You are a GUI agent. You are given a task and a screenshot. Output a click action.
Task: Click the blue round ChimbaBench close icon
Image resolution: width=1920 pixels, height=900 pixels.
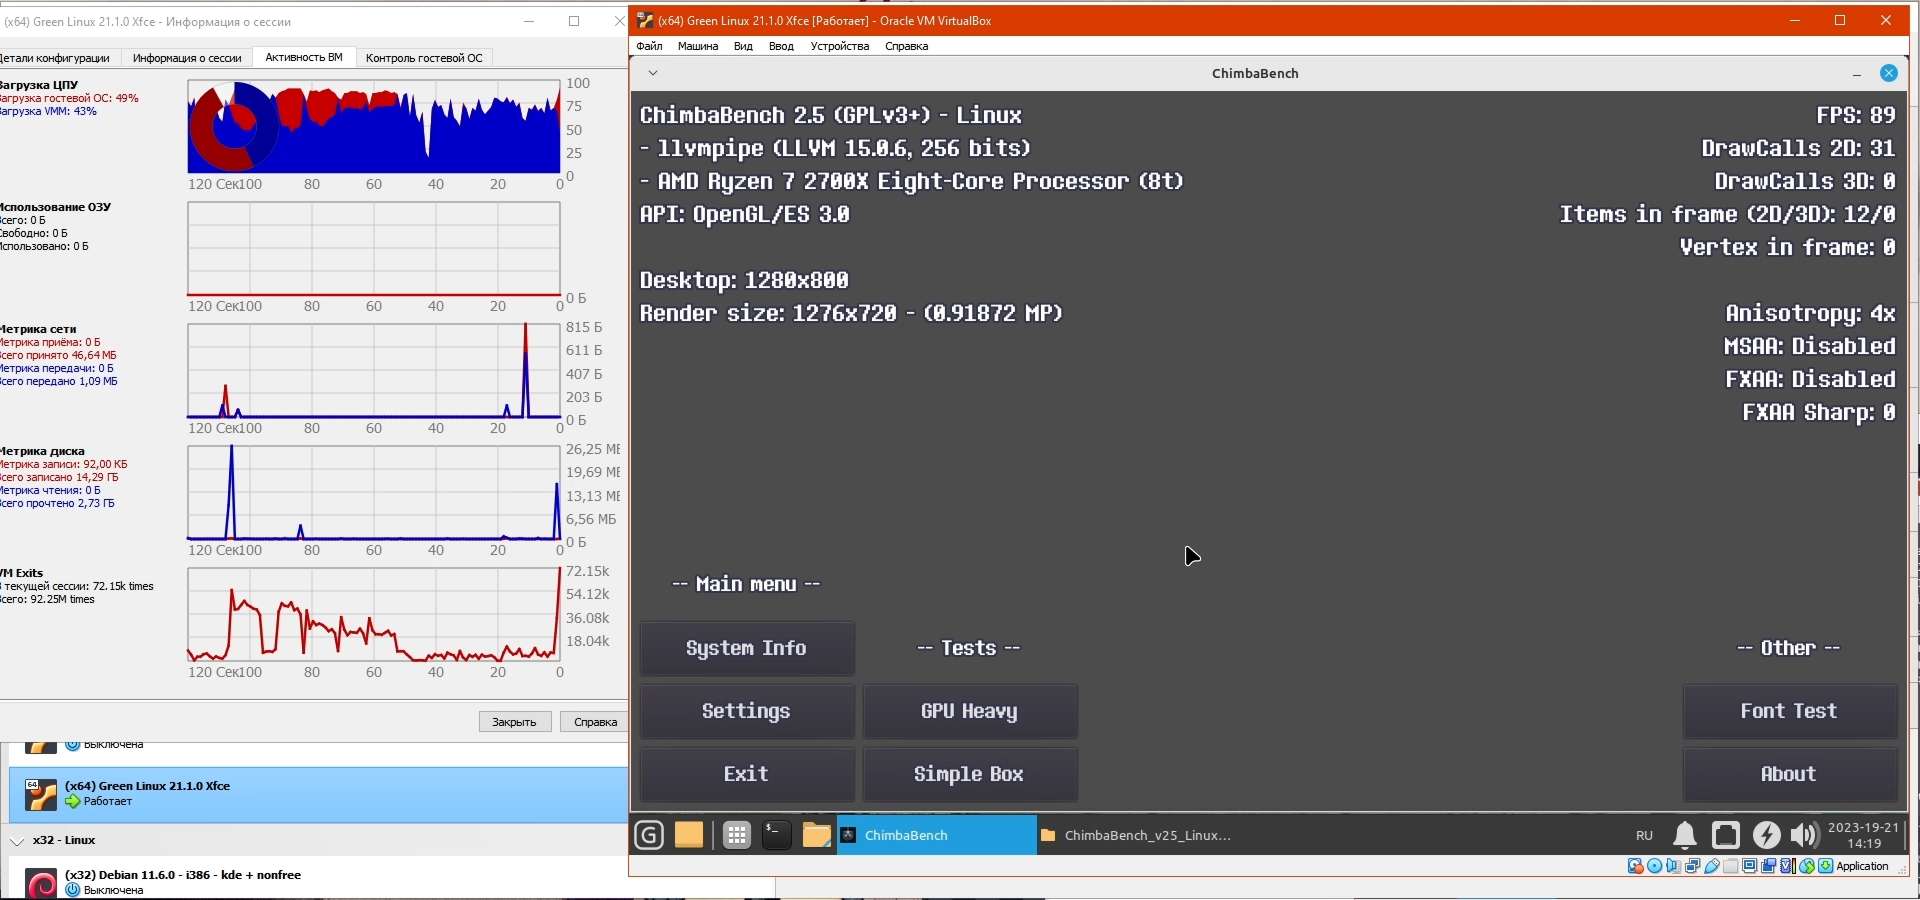pos(1889,73)
